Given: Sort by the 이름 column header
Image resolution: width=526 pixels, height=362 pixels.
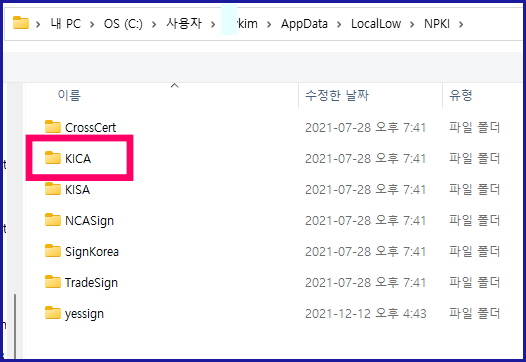Looking at the screenshot, I should point(69,95).
